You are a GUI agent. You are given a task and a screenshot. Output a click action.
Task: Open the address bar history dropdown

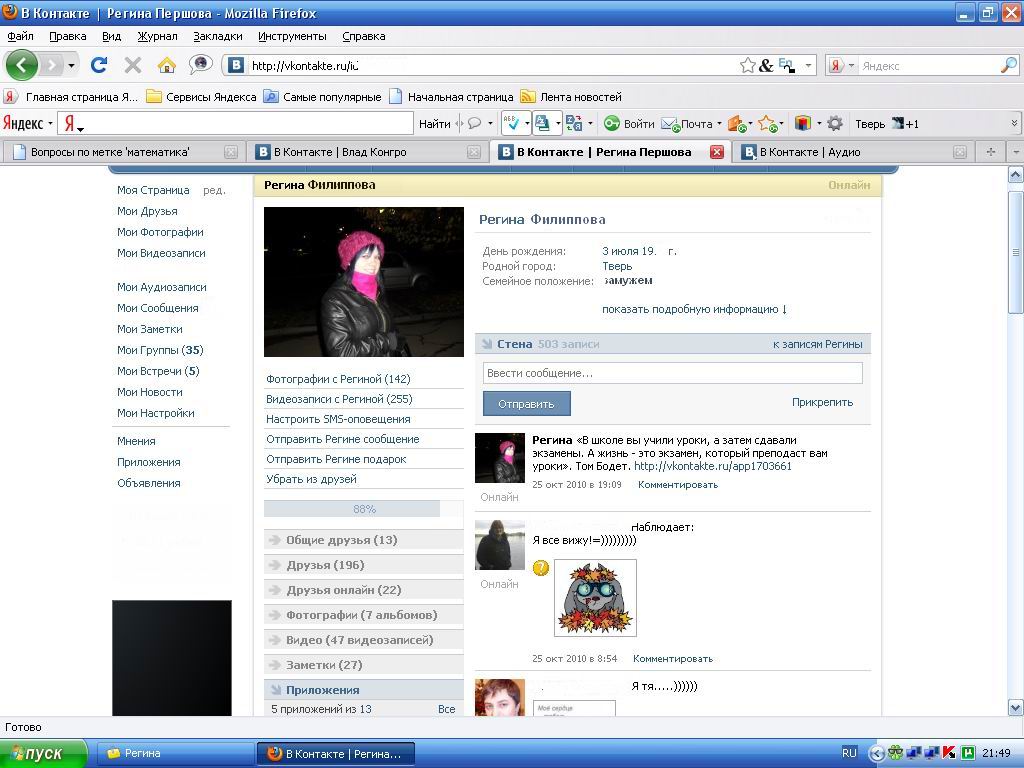pyautogui.click(x=808, y=65)
